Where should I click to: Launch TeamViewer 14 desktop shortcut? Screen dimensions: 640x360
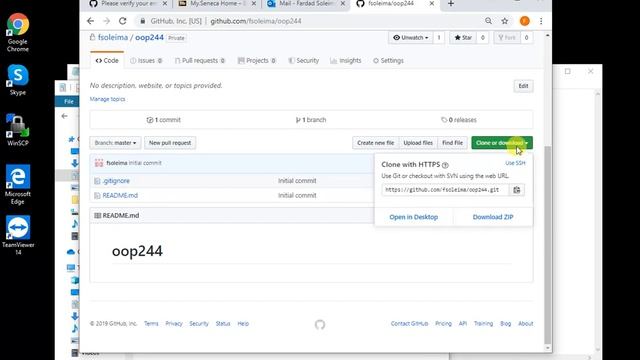[18, 235]
